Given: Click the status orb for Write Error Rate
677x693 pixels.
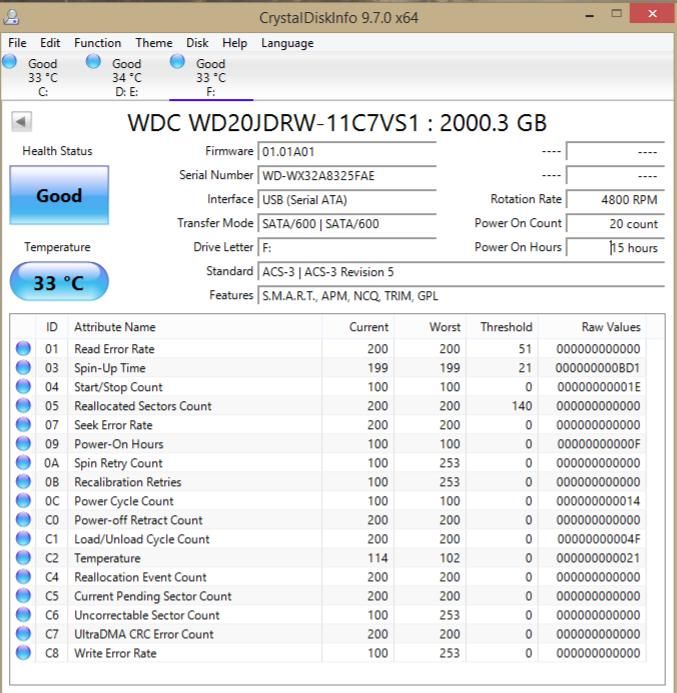Looking at the screenshot, I should pos(23,652).
